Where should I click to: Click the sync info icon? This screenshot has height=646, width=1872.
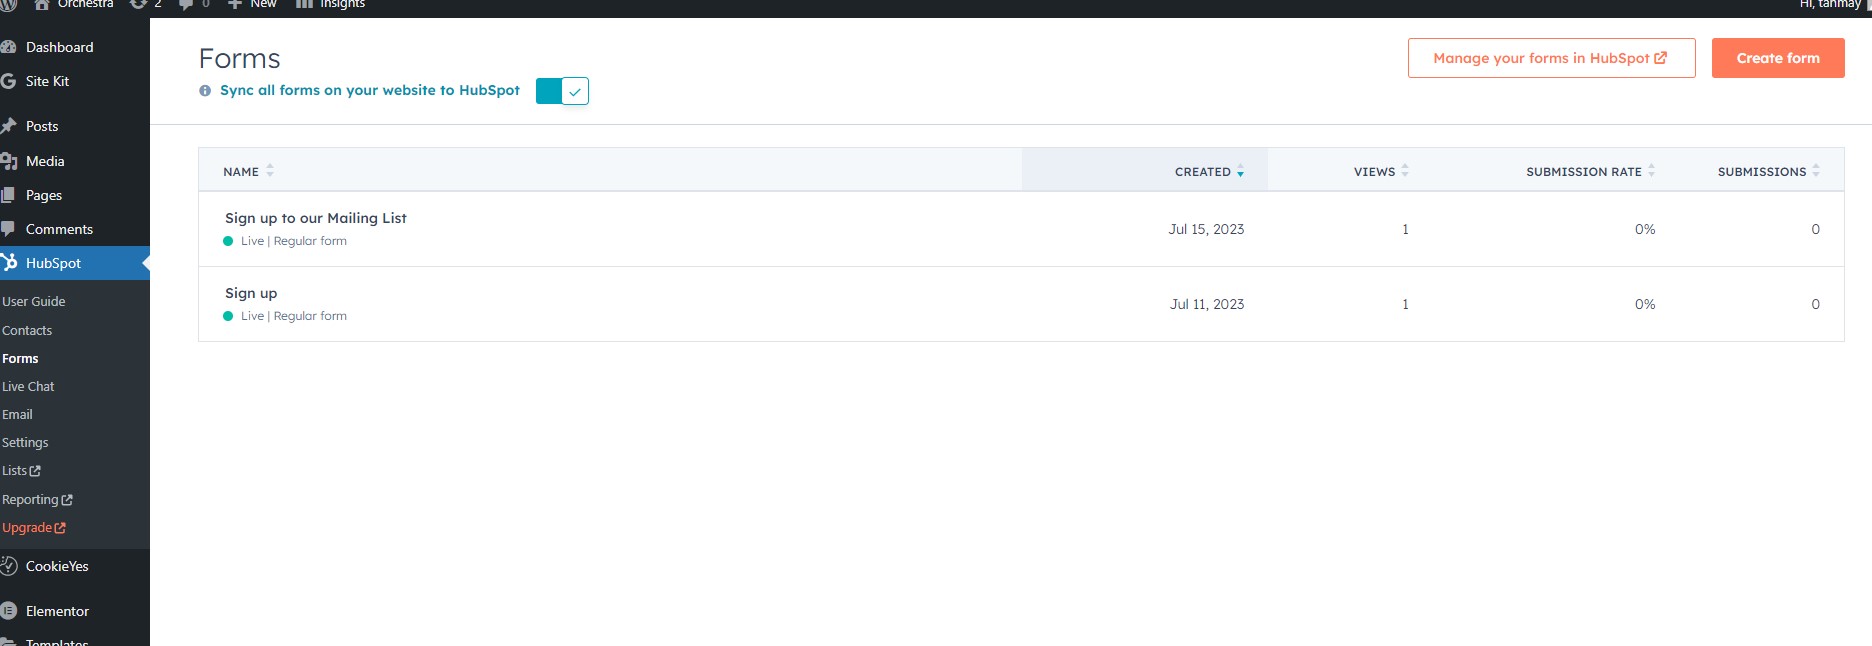click(205, 90)
